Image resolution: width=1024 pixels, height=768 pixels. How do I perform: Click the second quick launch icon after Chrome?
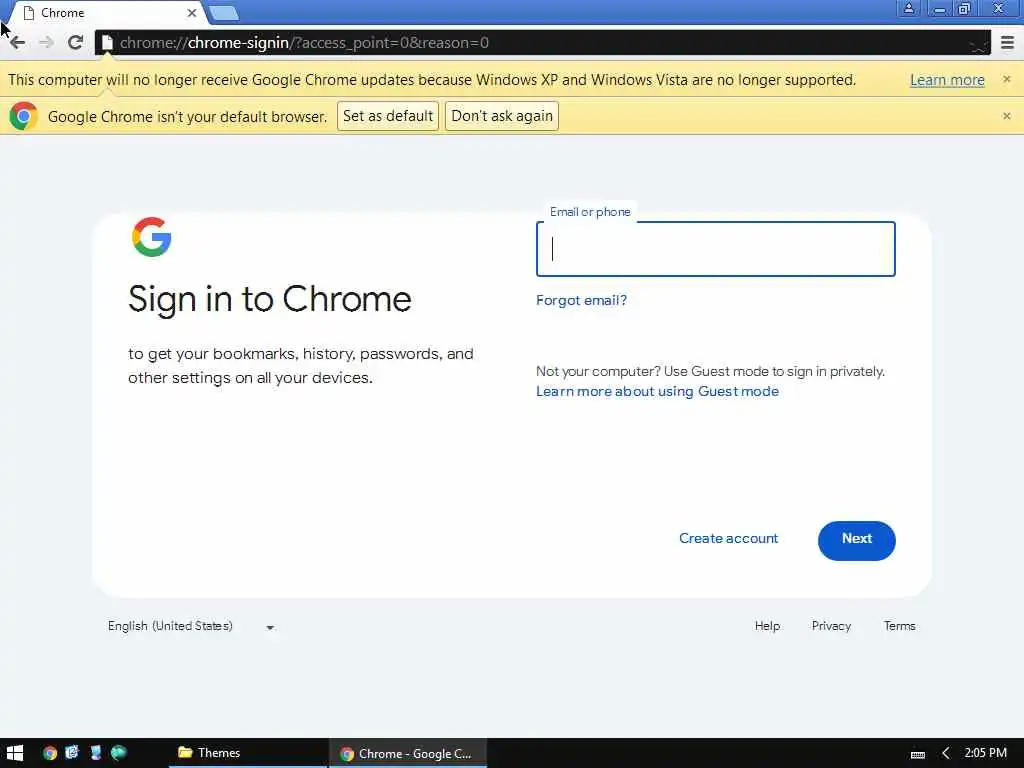pyautogui.click(x=72, y=752)
